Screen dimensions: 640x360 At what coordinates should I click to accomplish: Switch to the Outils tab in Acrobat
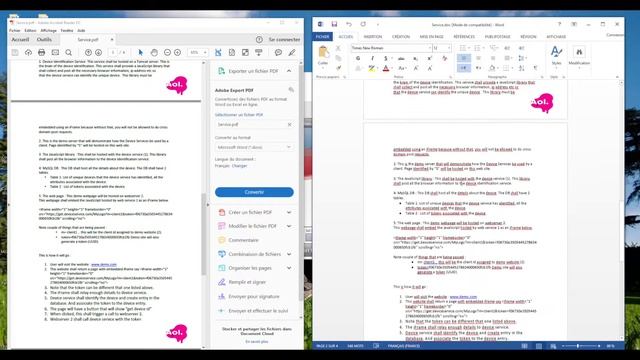click(x=44, y=40)
